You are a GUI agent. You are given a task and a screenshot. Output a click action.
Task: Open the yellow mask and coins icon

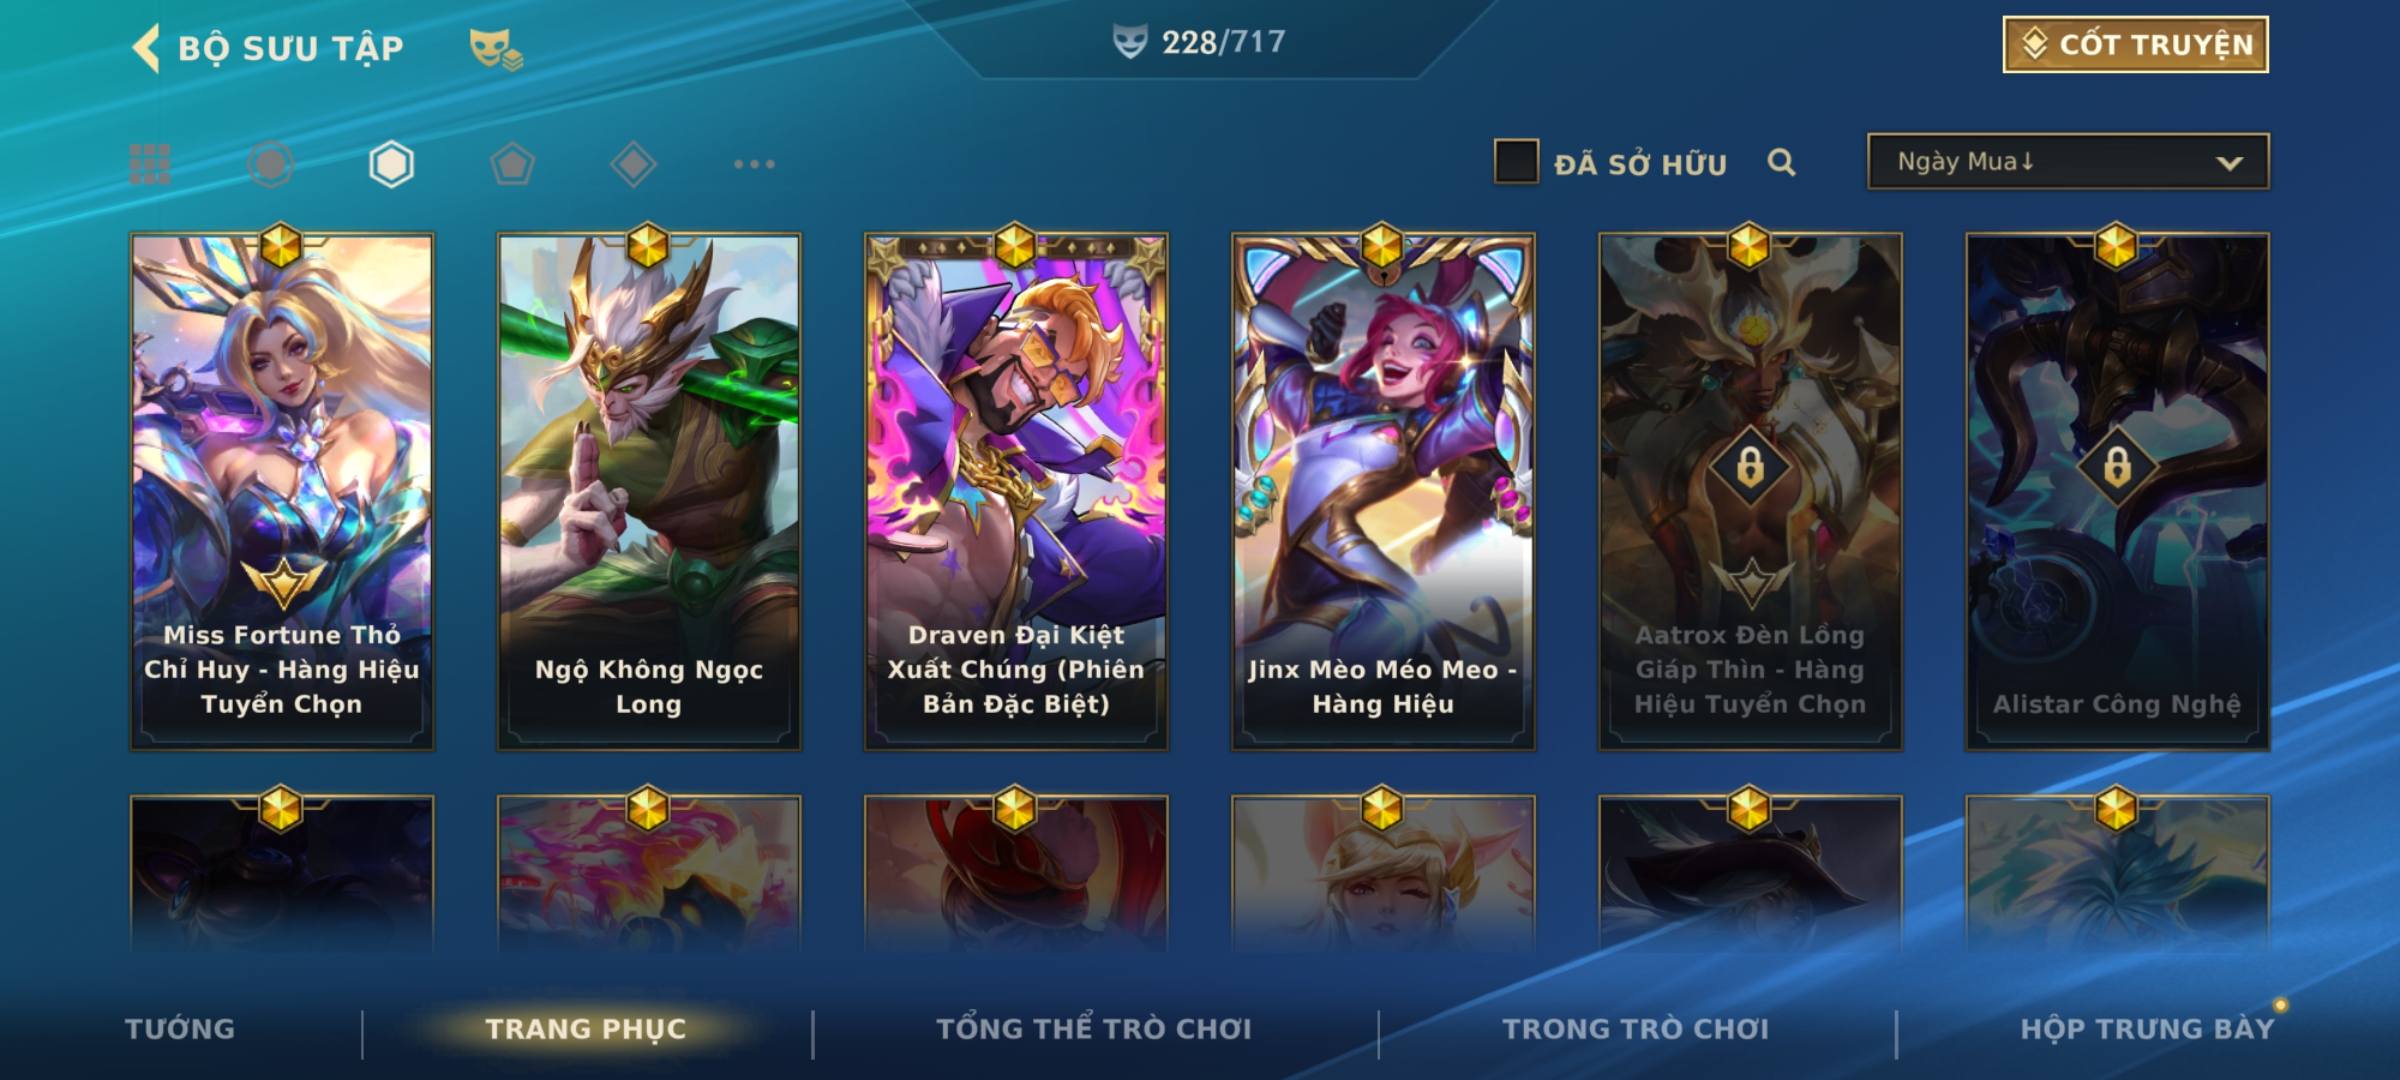click(x=495, y=49)
